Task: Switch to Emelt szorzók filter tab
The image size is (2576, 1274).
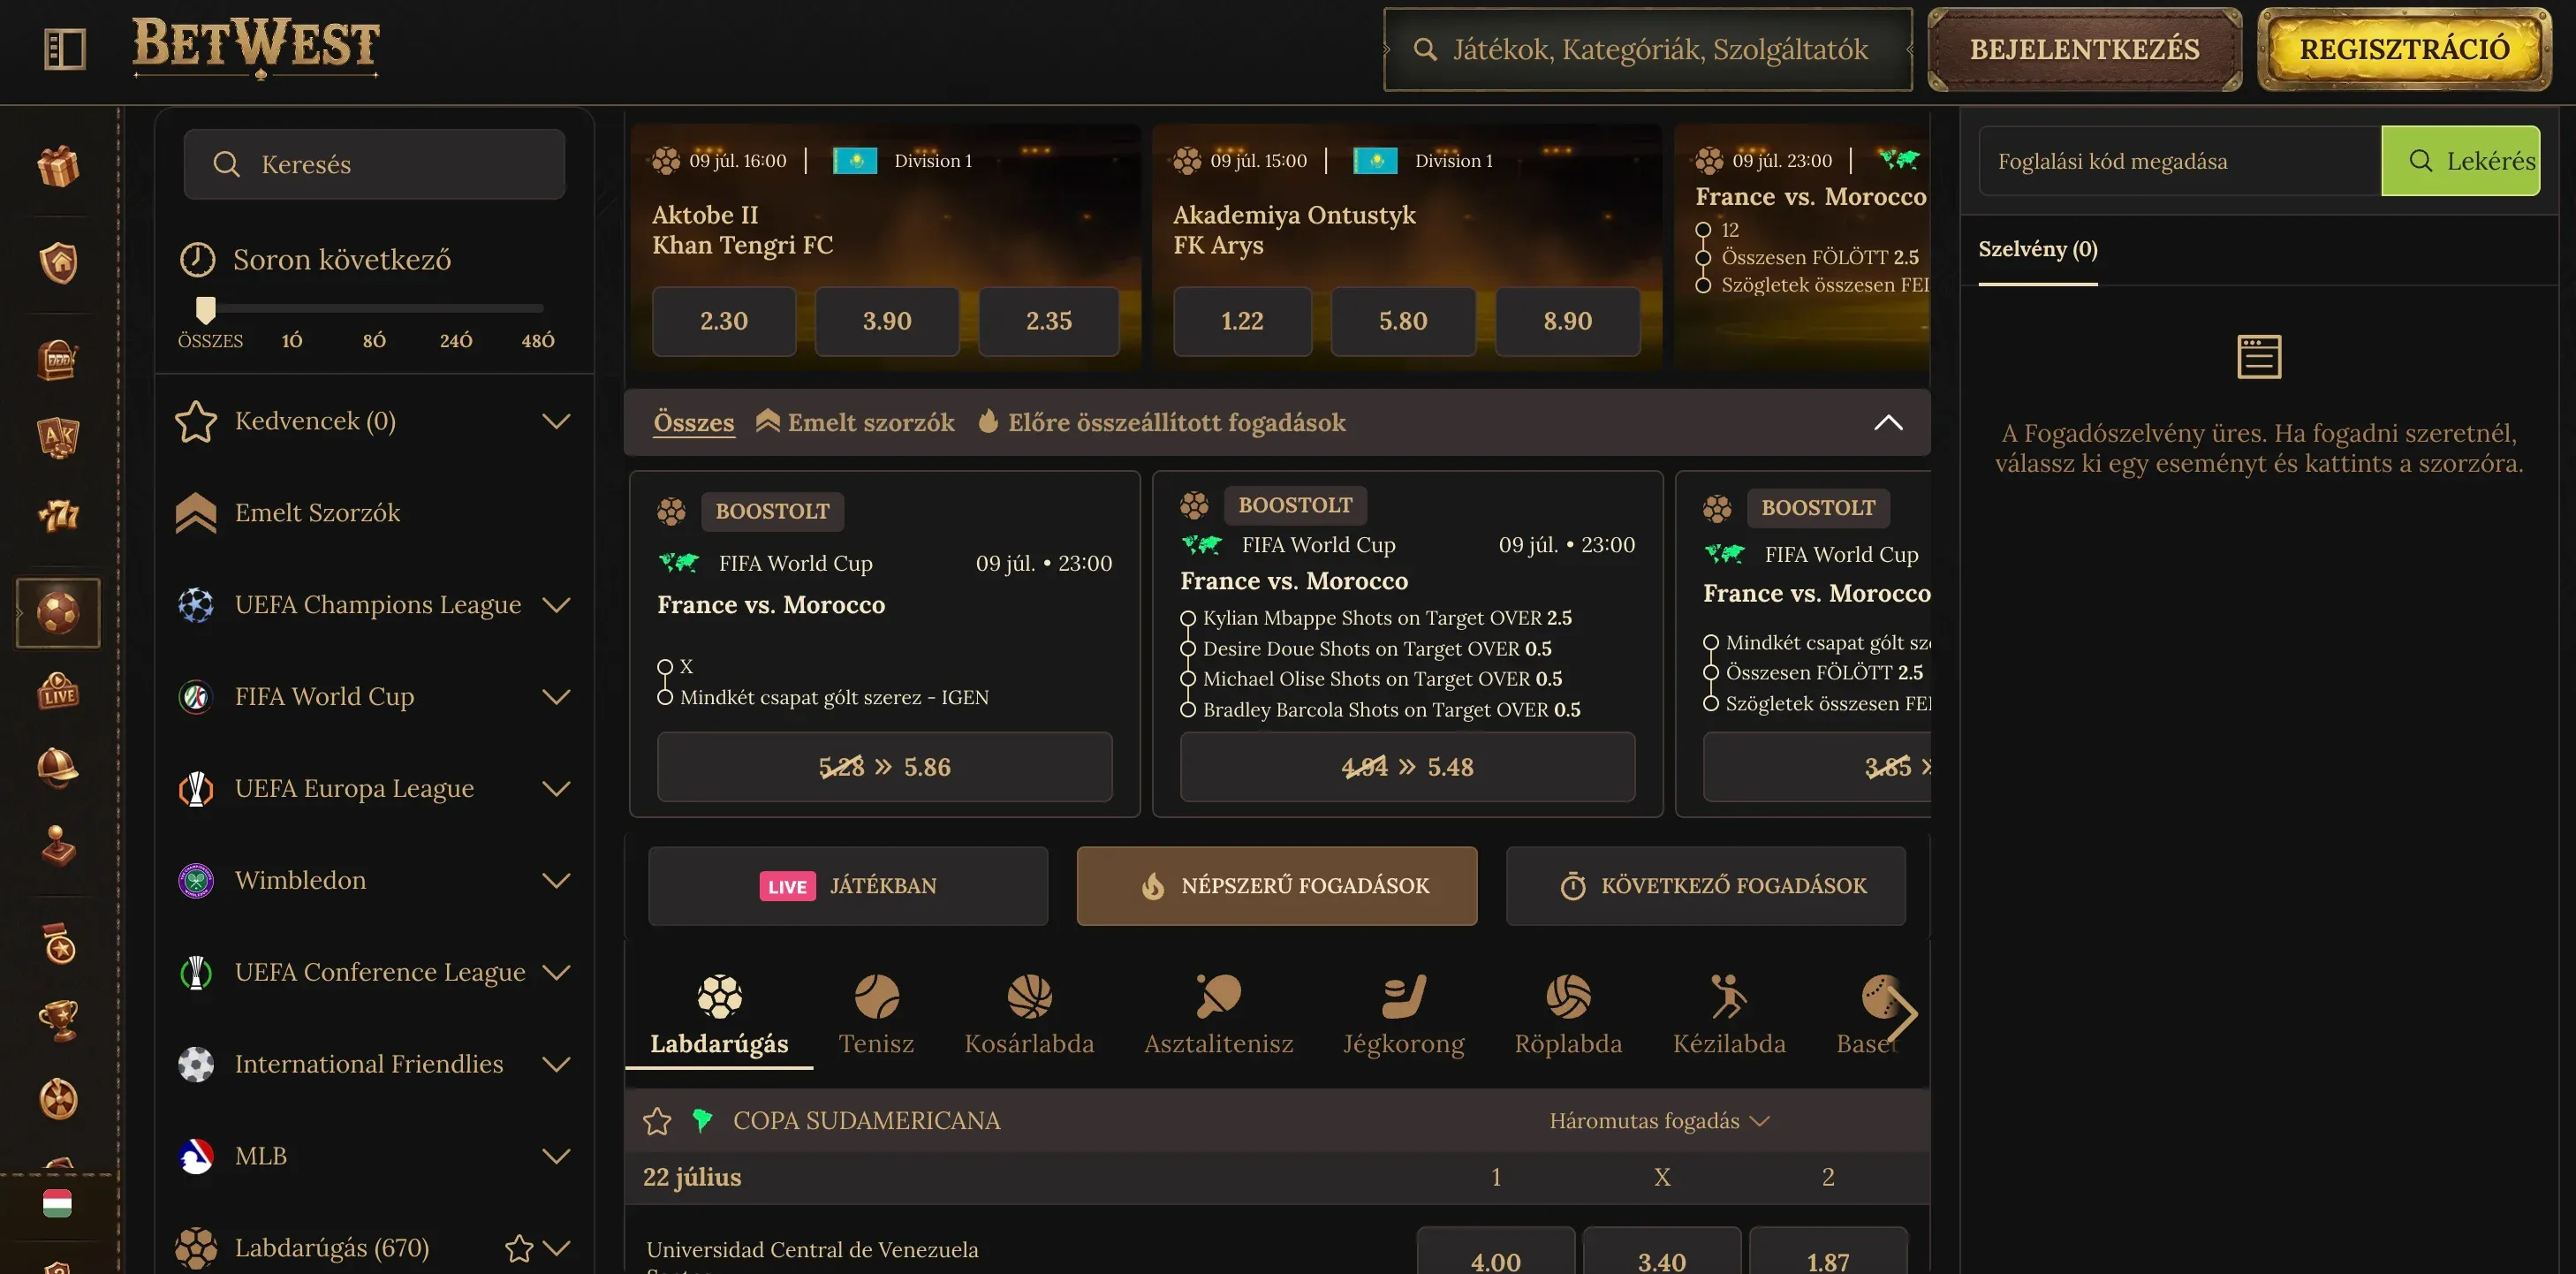Action: [x=855, y=422]
